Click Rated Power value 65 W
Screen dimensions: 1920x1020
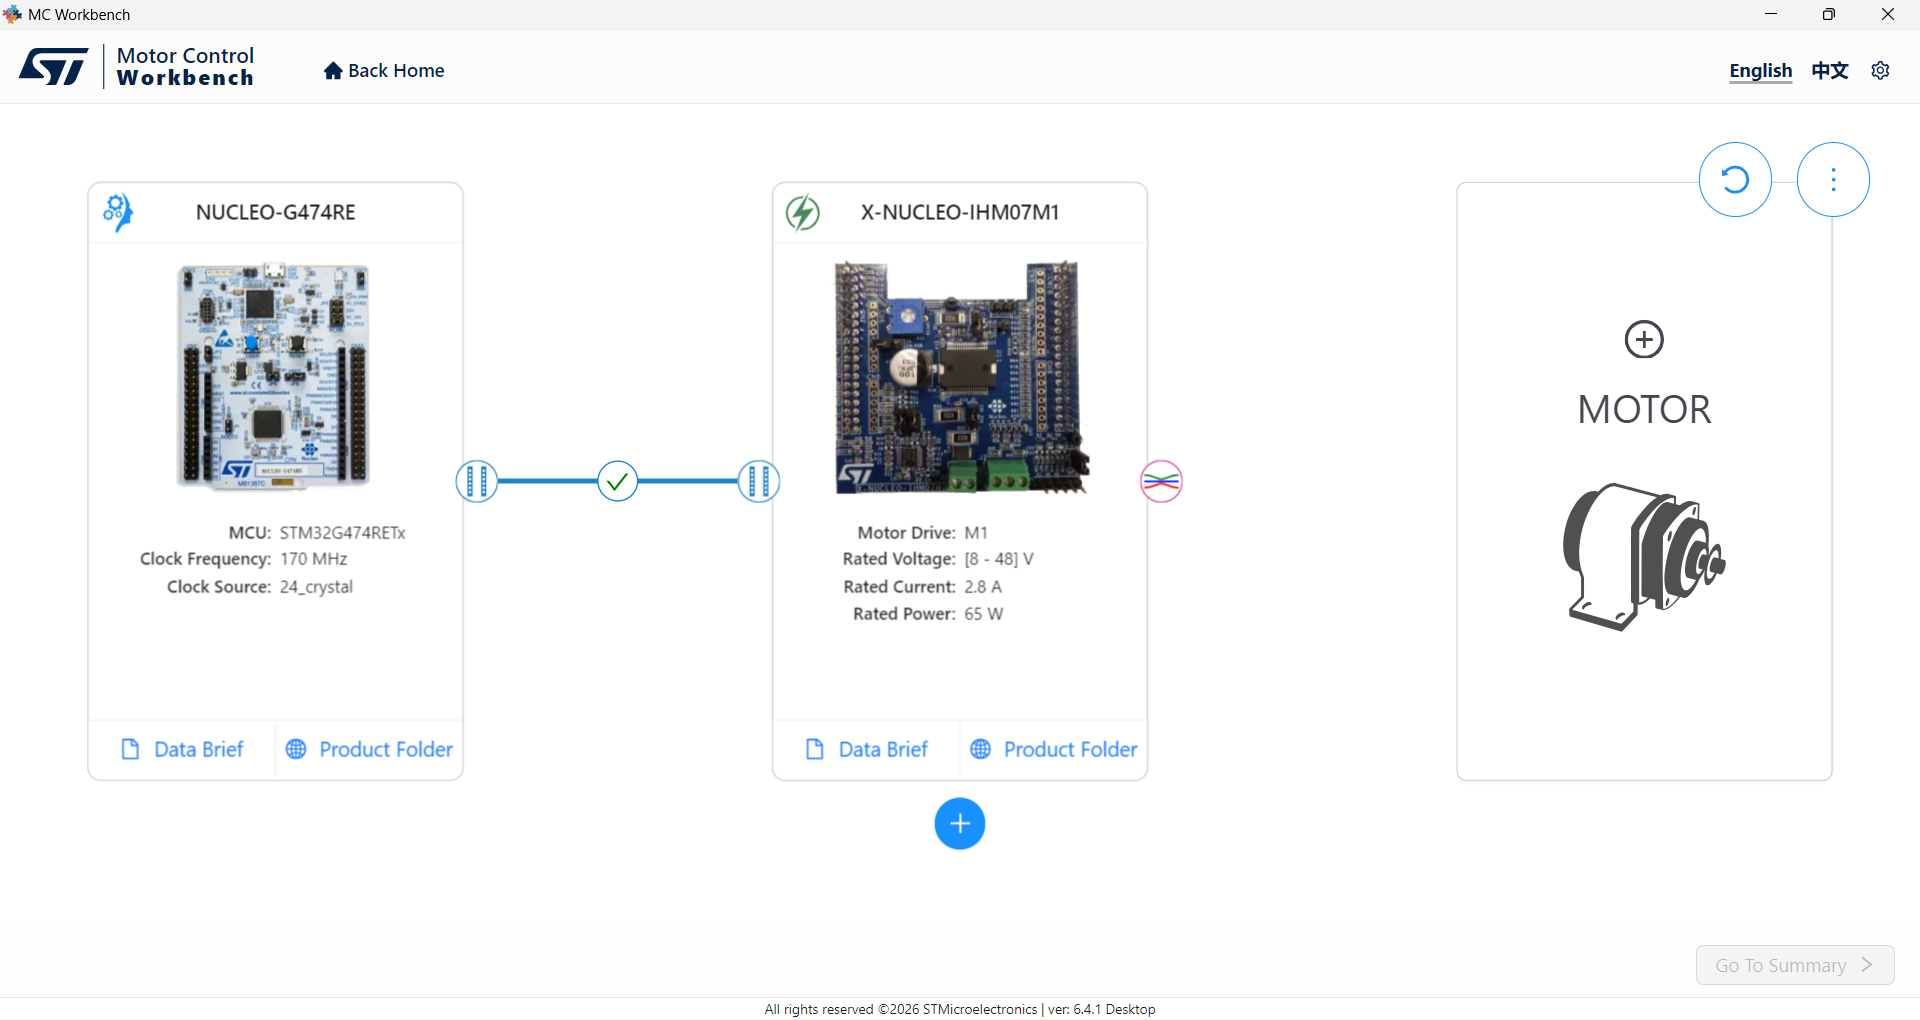[x=984, y=614]
